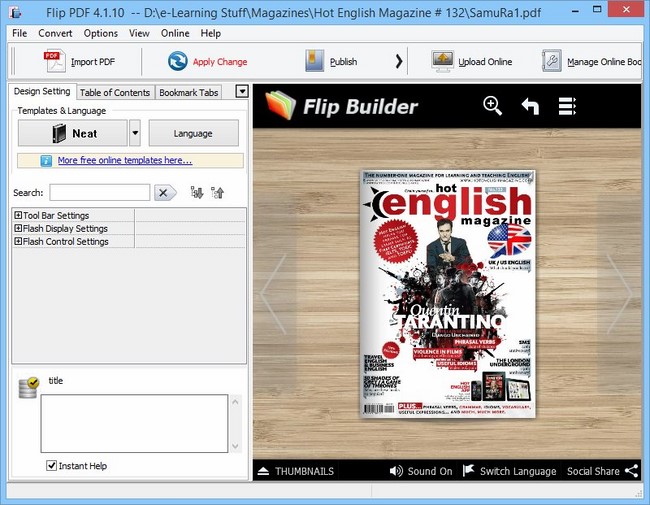Open the table of contents list icon
This screenshot has width=650, height=505.
(568, 106)
